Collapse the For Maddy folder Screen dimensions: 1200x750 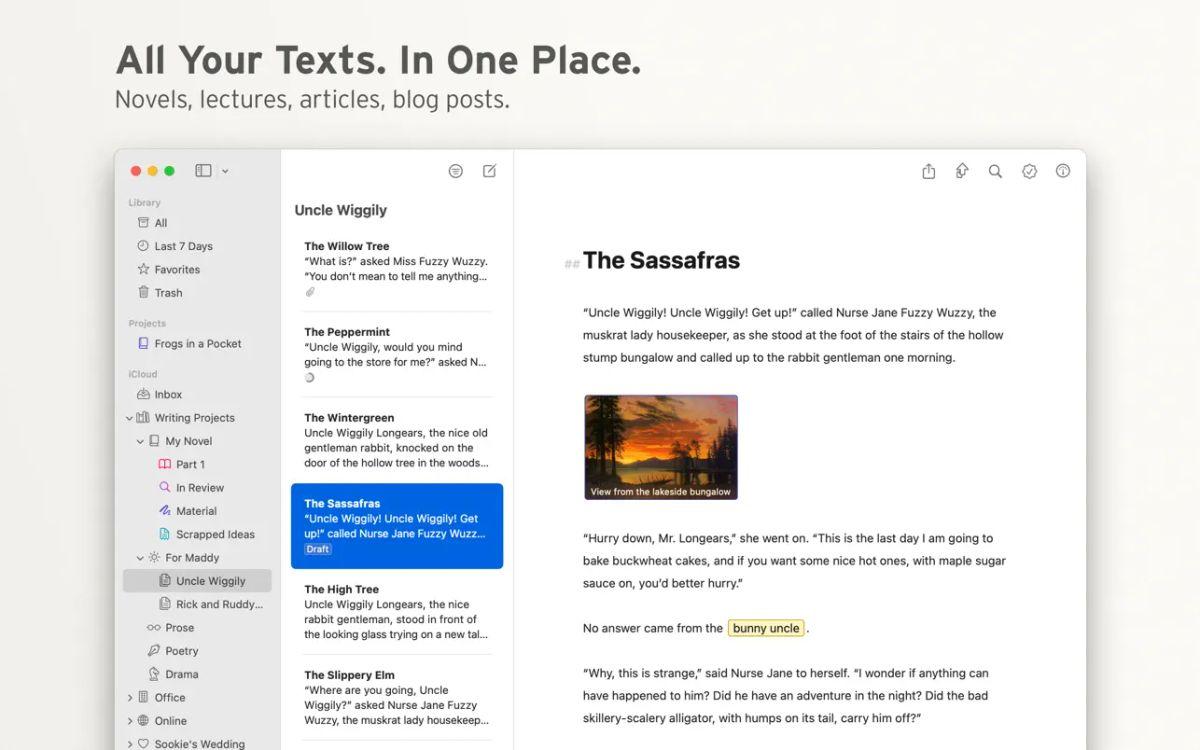[x=140, y=558]
